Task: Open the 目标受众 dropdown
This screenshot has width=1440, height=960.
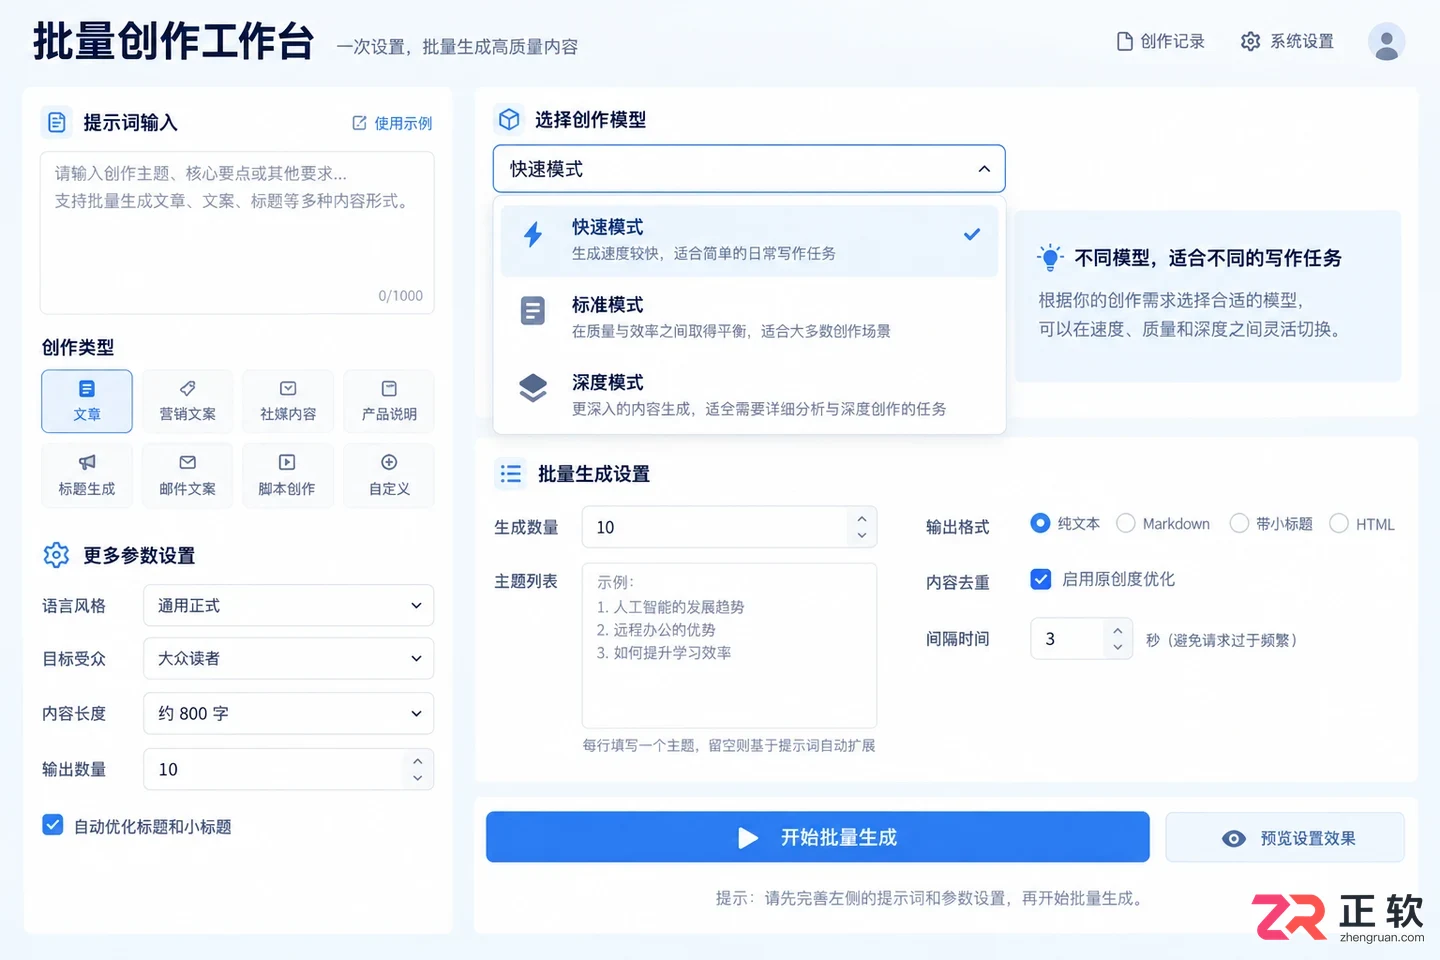Action: pos(288,658)
